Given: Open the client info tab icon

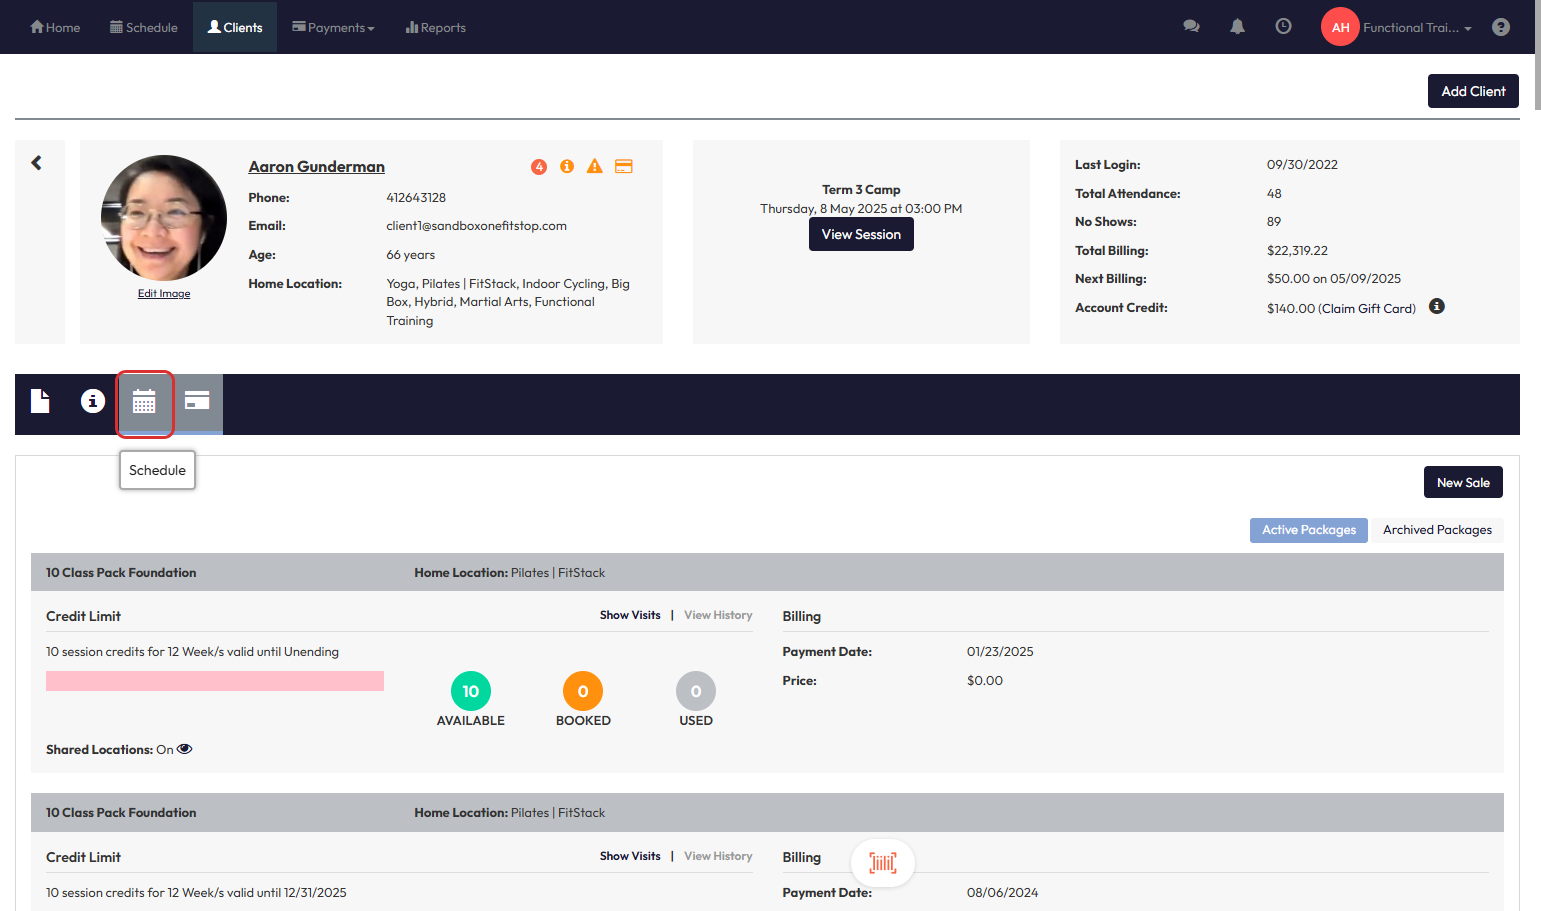Looking at the screenshot, I should pos(93,401).
